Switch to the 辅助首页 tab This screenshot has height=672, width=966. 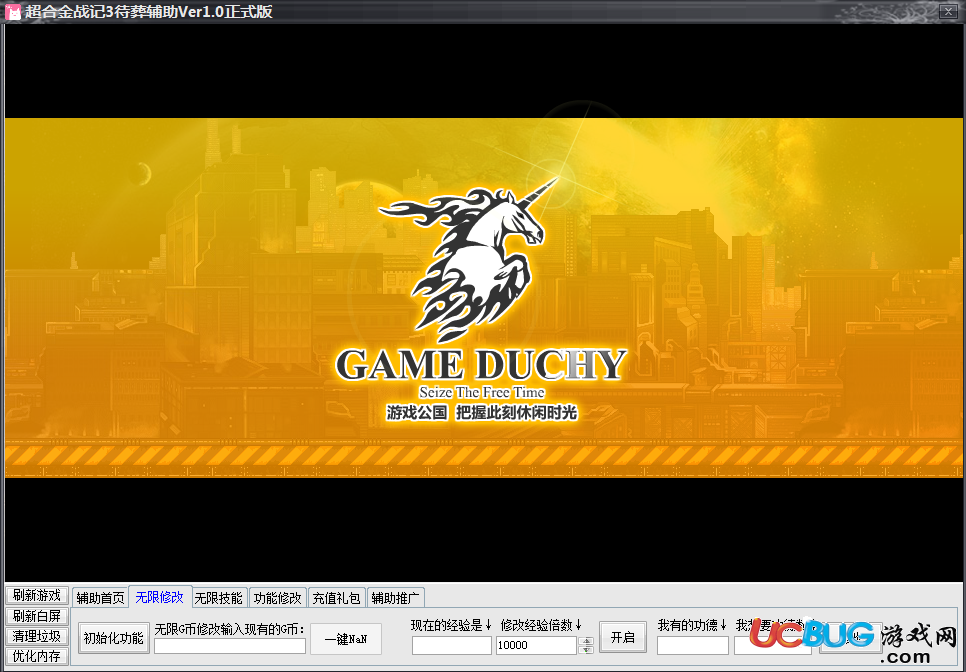click(100, 597)
